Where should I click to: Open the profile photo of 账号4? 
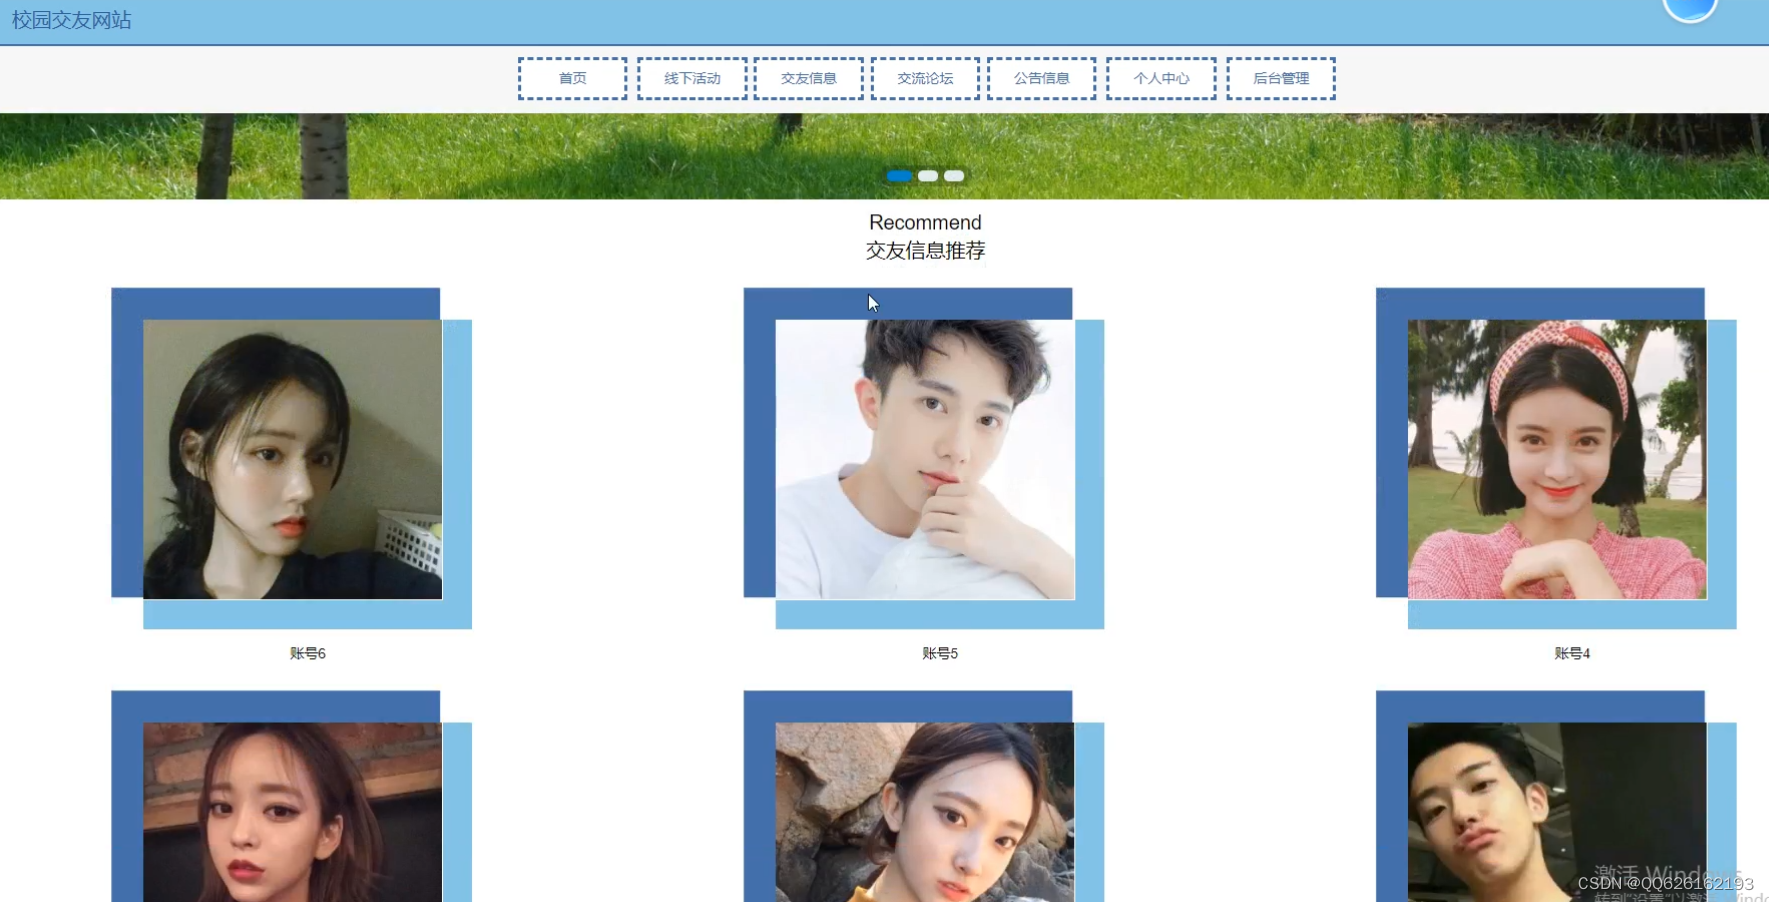pos(1557,459)
